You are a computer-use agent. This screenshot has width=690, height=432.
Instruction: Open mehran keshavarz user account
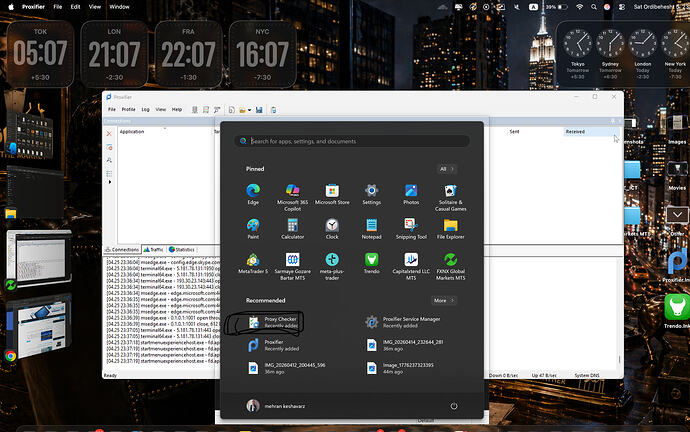coord(275,406)
